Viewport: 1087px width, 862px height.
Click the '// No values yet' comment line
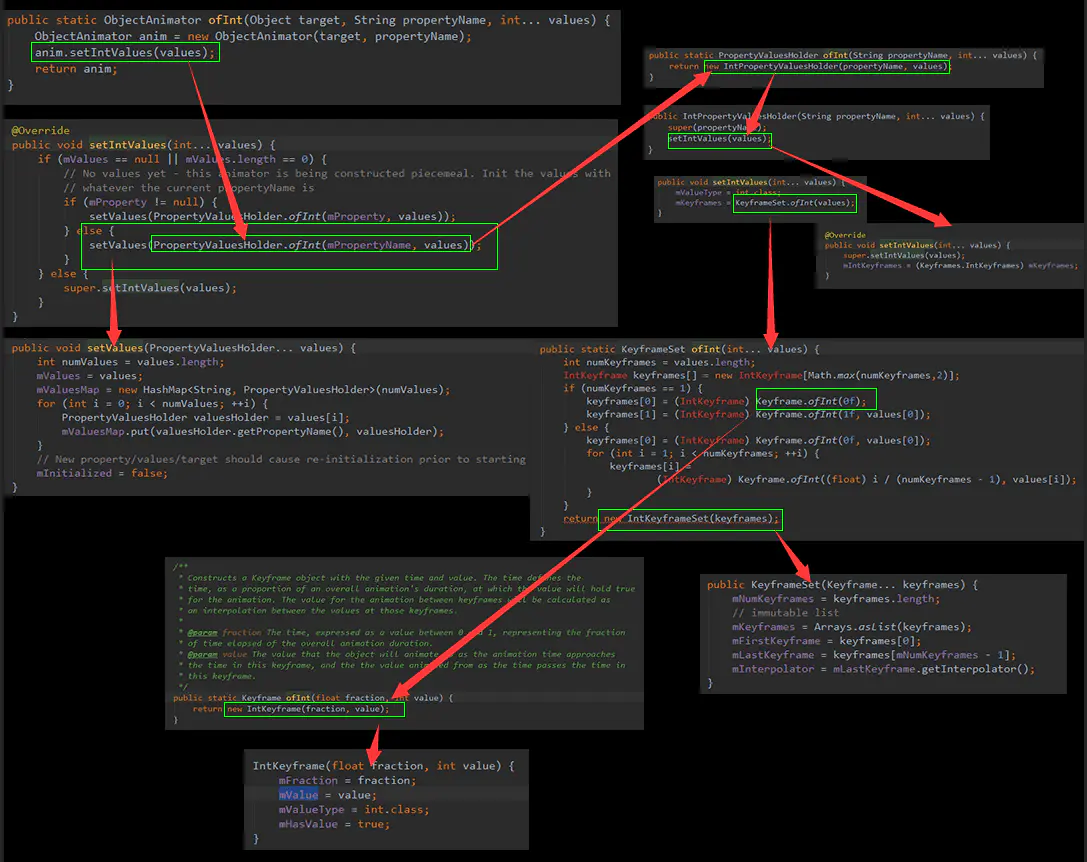click(337, 174)
